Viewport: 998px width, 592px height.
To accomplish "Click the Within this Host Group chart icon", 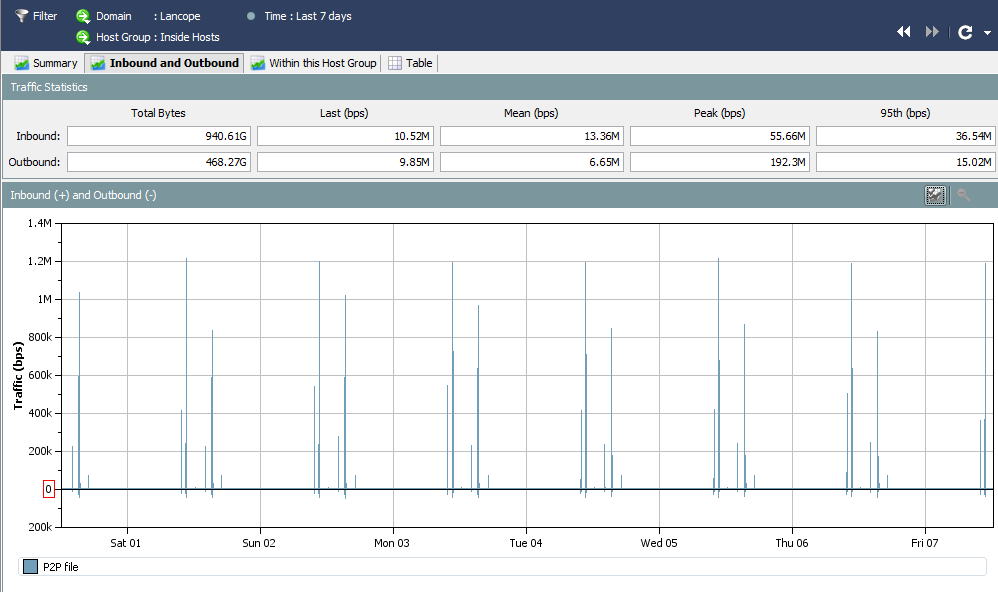I will (258, 63).
